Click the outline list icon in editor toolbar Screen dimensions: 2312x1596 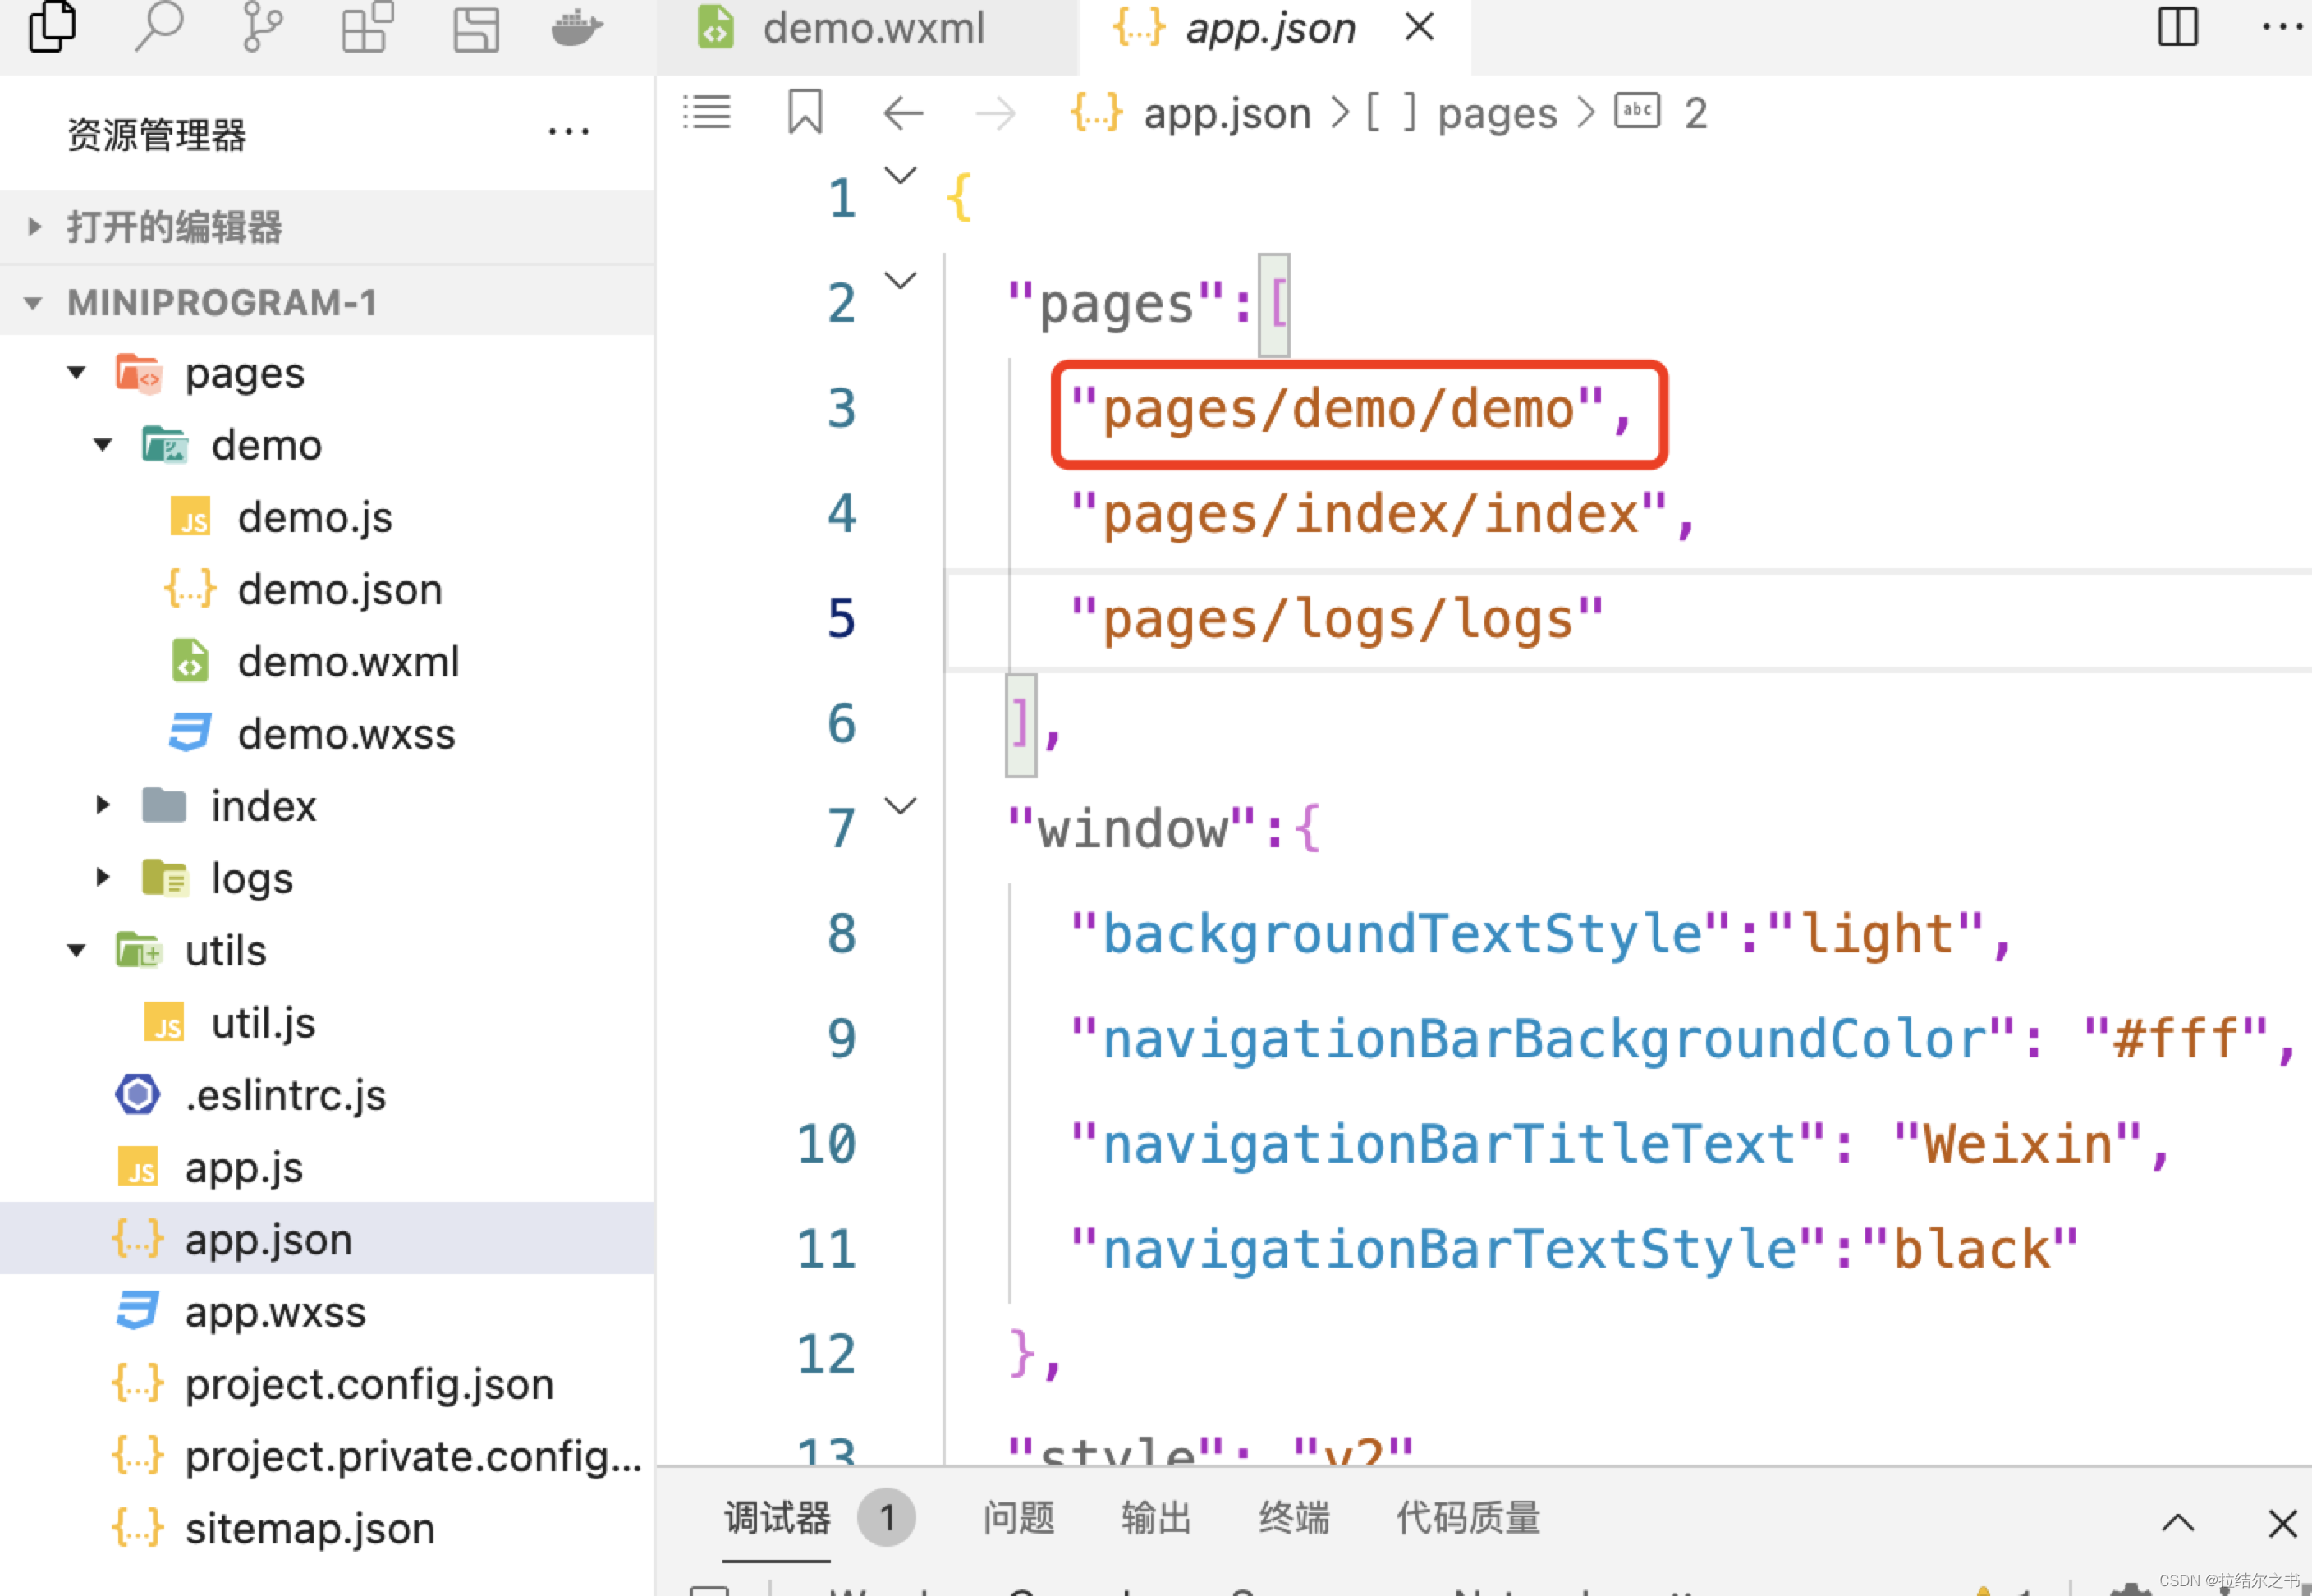(707, 112)
